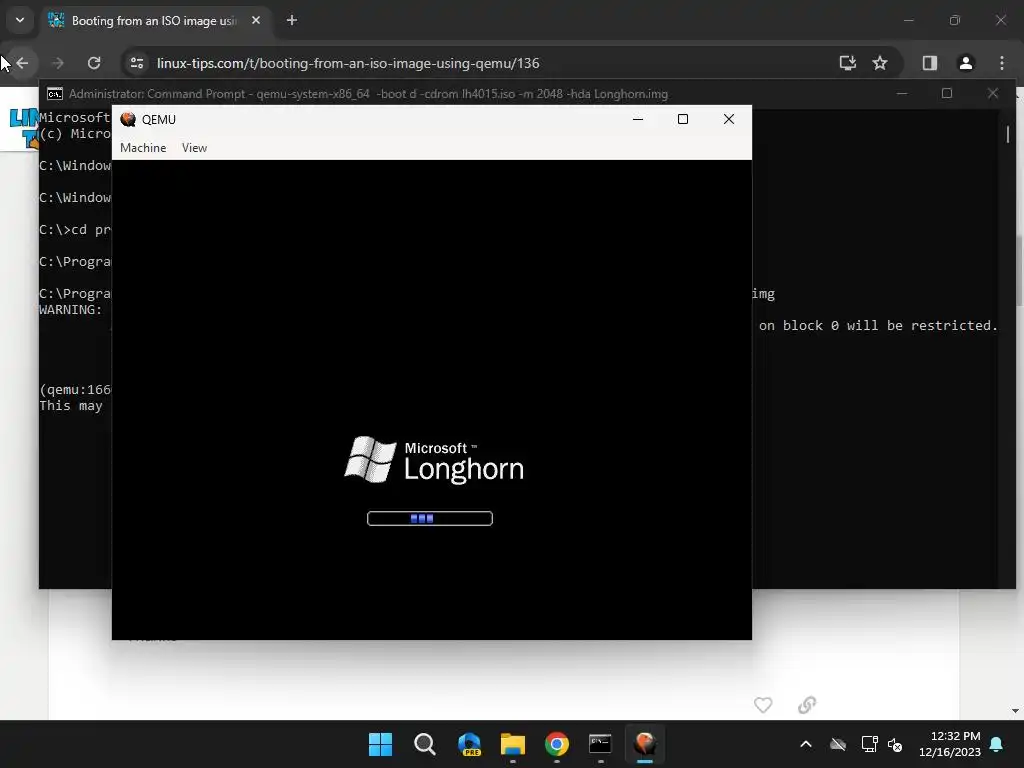
Task: Click the Linux Tips site logo
Action: 24,128
